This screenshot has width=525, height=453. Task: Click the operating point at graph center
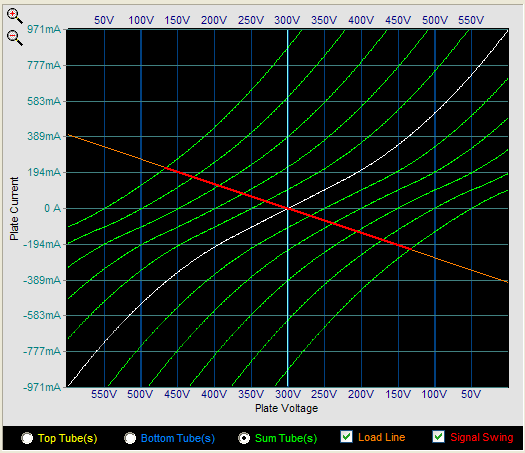click(288, 209)
